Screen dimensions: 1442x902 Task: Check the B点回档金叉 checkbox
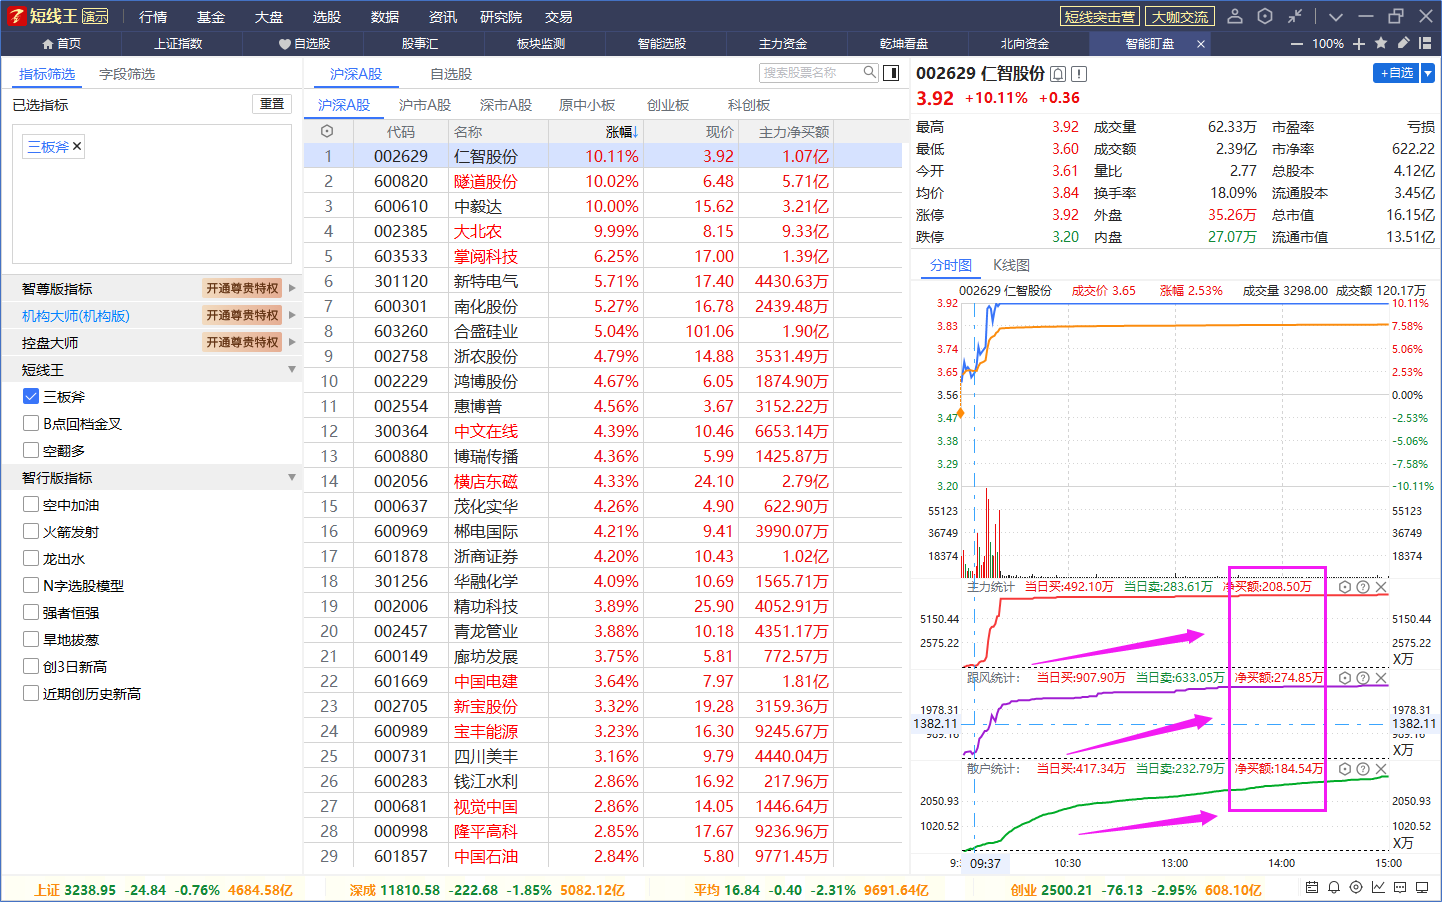[x=31, y=423]
